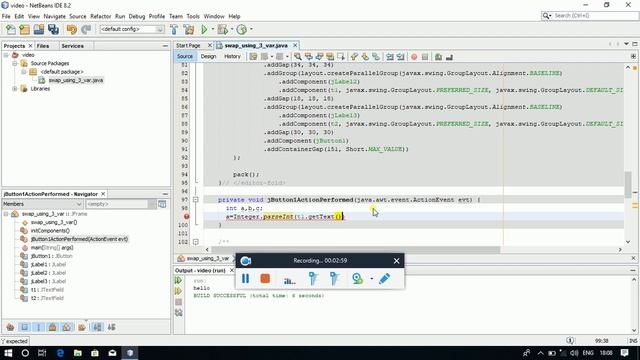640x360 pixels.
Task: Collapse the video project tree node
Action: (x=6, y=55)
